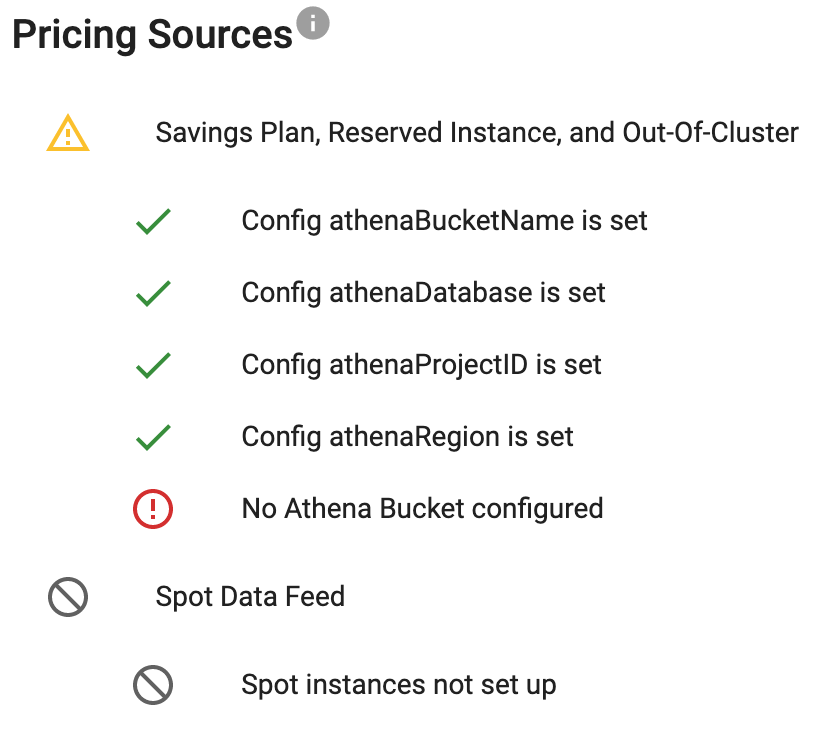The width and height of the screenshot is (824, 742).
Task: Click the red error exclamation icon
Action: (x=153, y=509)
